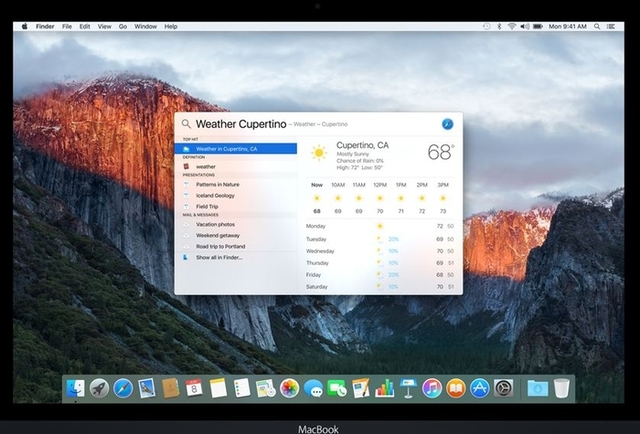Select 'Road trip to Portland' result
This screenshot has height=434, width=640.
pos(236,247)
